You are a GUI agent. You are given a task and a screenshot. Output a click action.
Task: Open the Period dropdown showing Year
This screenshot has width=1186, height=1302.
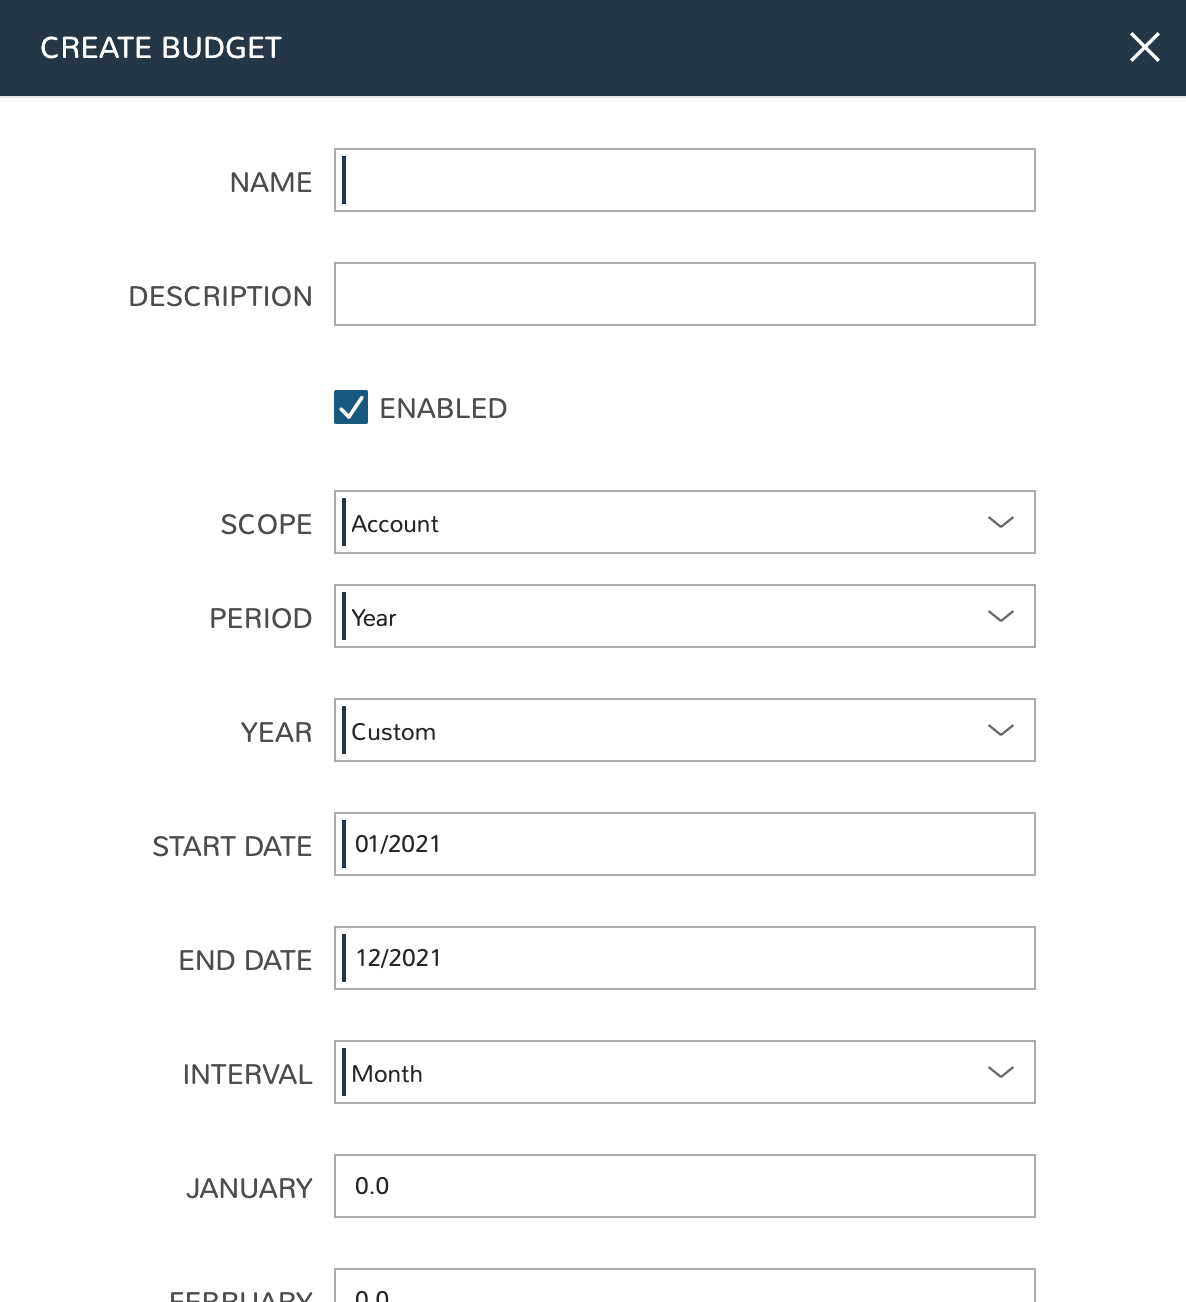(x=684, y=616)
